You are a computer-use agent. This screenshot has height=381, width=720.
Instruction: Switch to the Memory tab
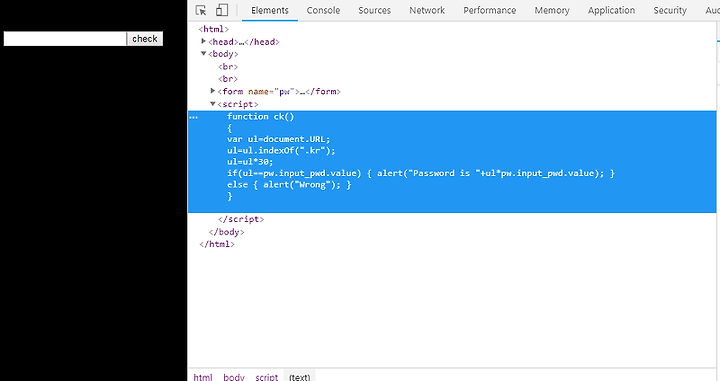552,10
